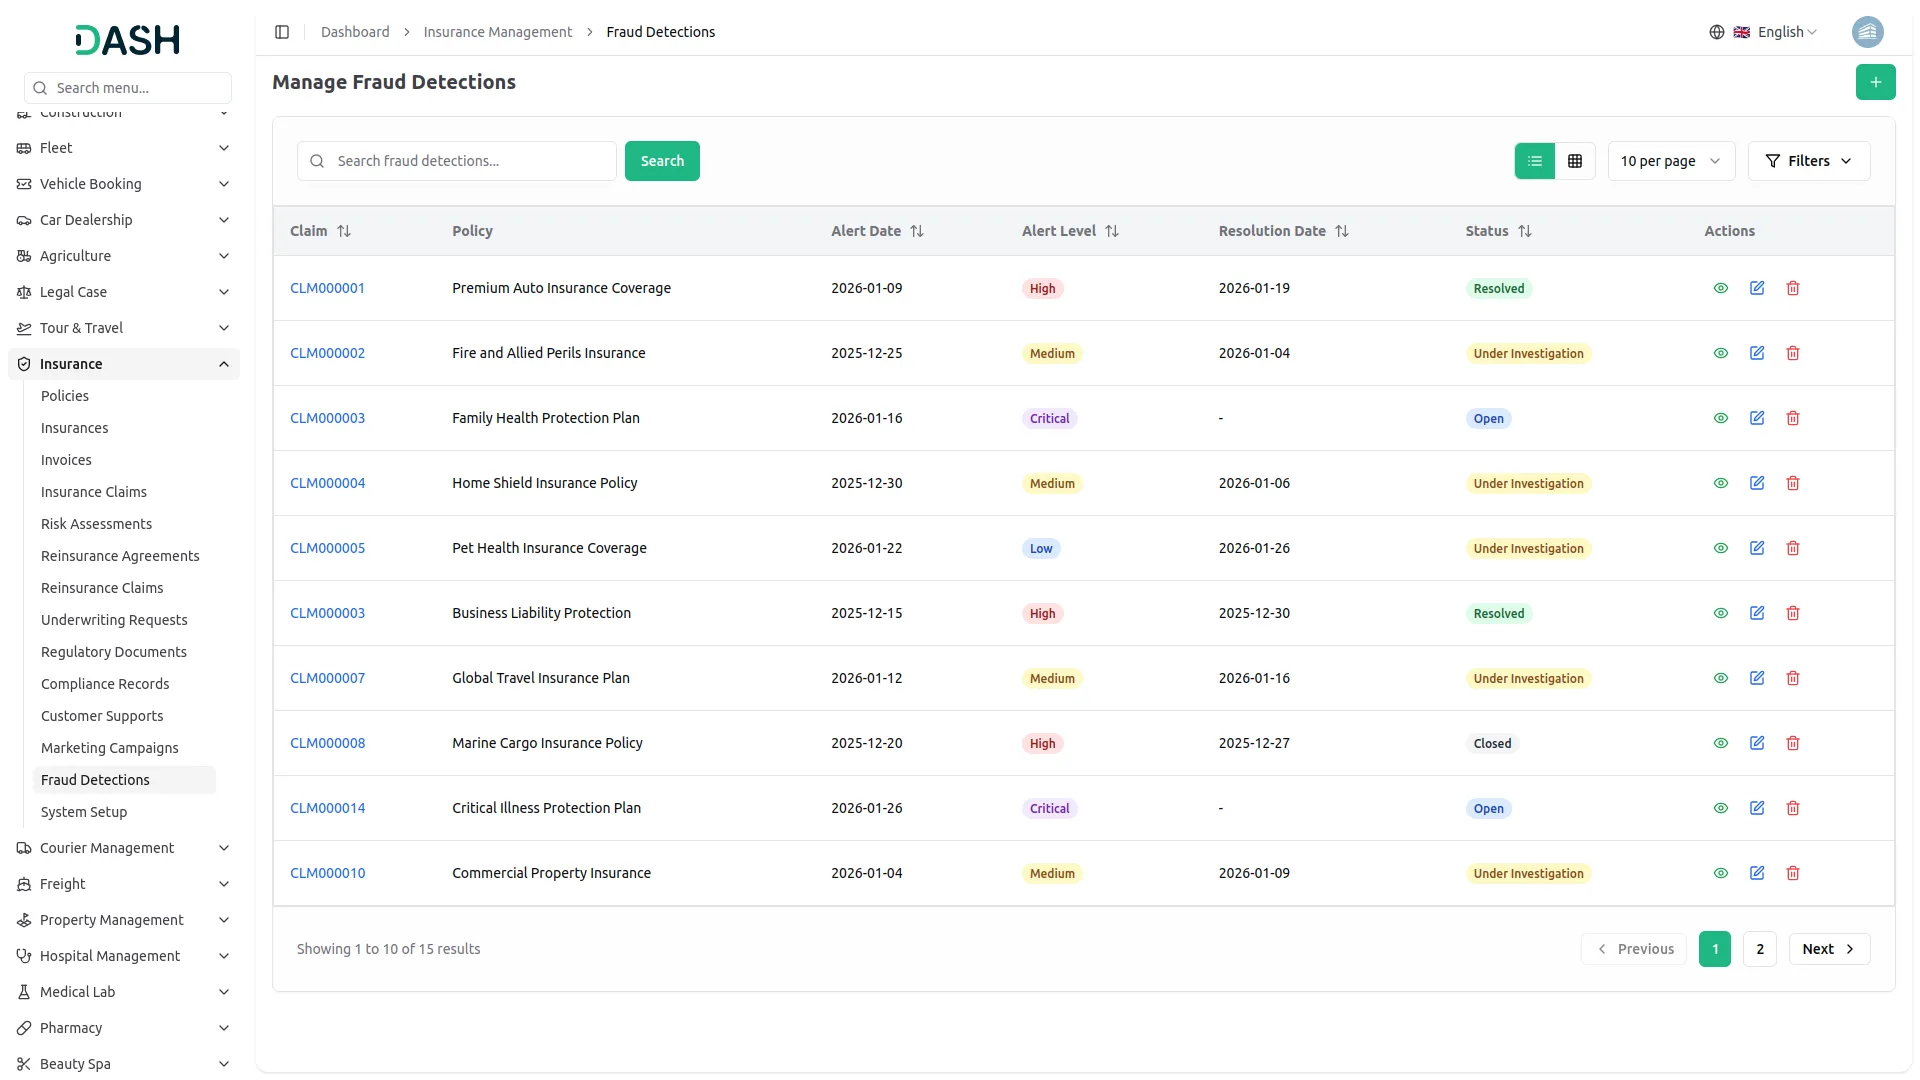The width and height of the screenshot is (1920, 1080).
Task: Toggle sorting on the Claim column
Action: click(344, 231)
